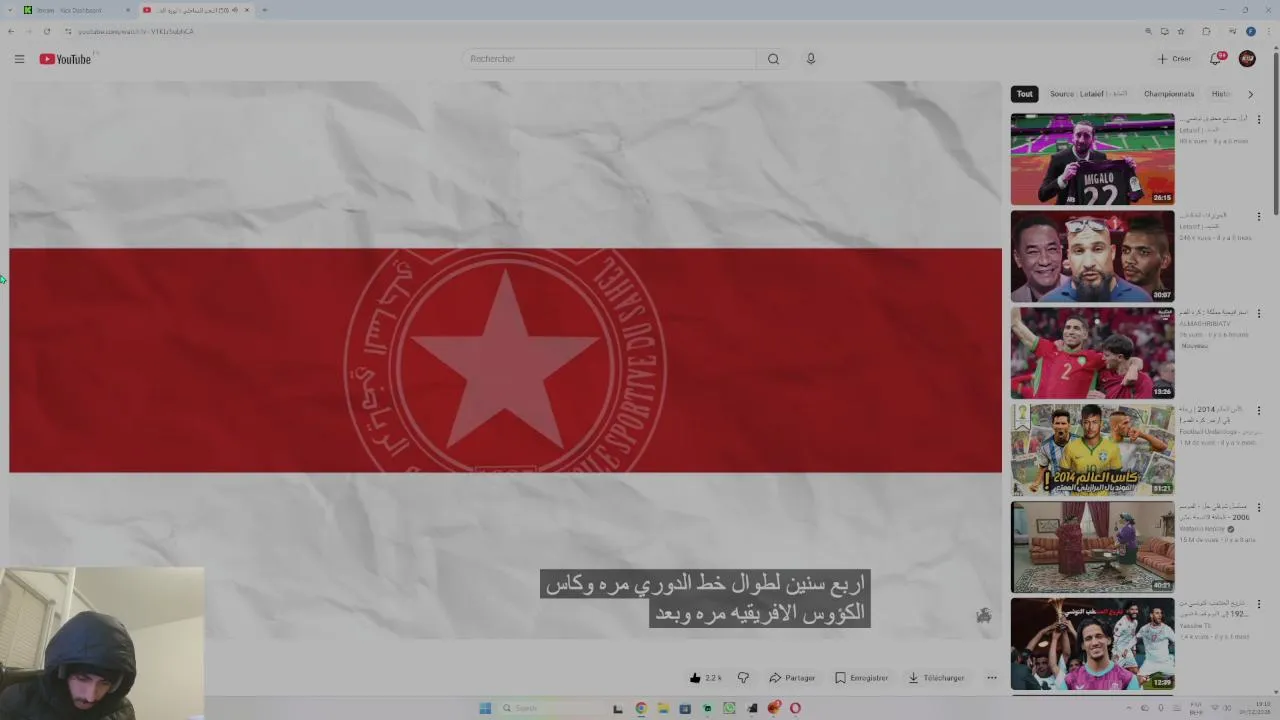The image size is (1280, 720).
Task: Open the account avatar menu
Action: coord(1247,59)
